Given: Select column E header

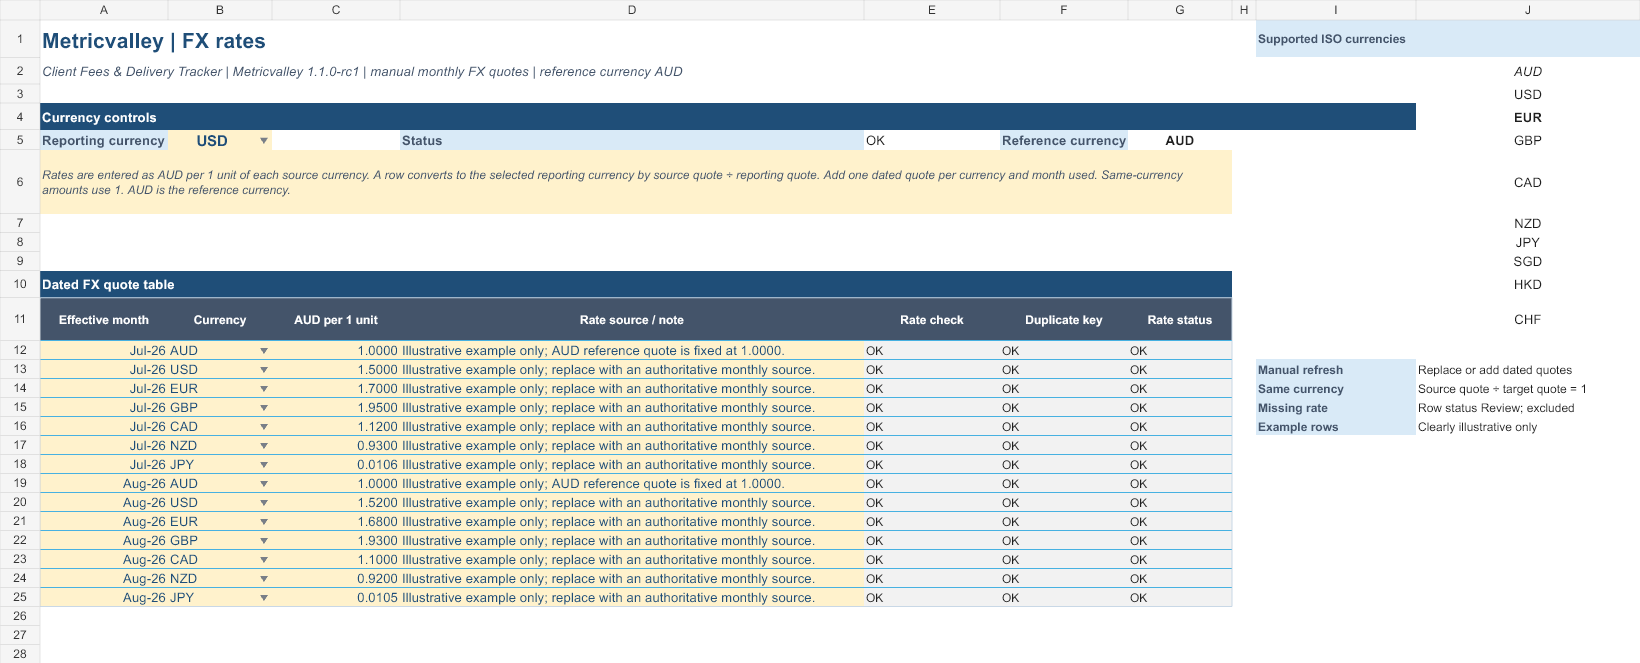Looking at the screenshot, I should pos(932,10).
